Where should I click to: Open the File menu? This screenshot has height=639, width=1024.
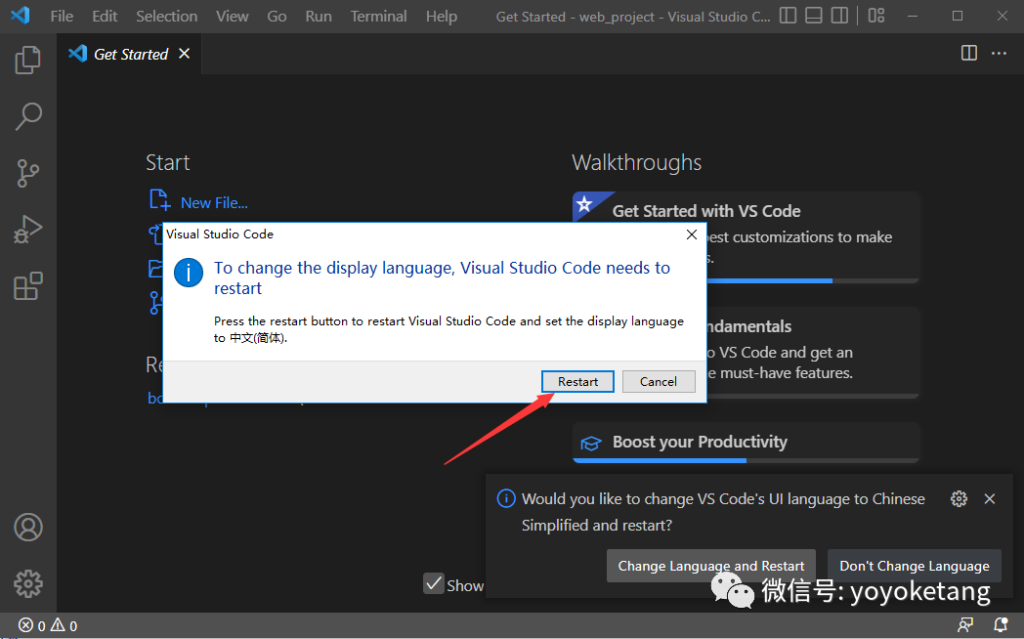coord(61,16)
